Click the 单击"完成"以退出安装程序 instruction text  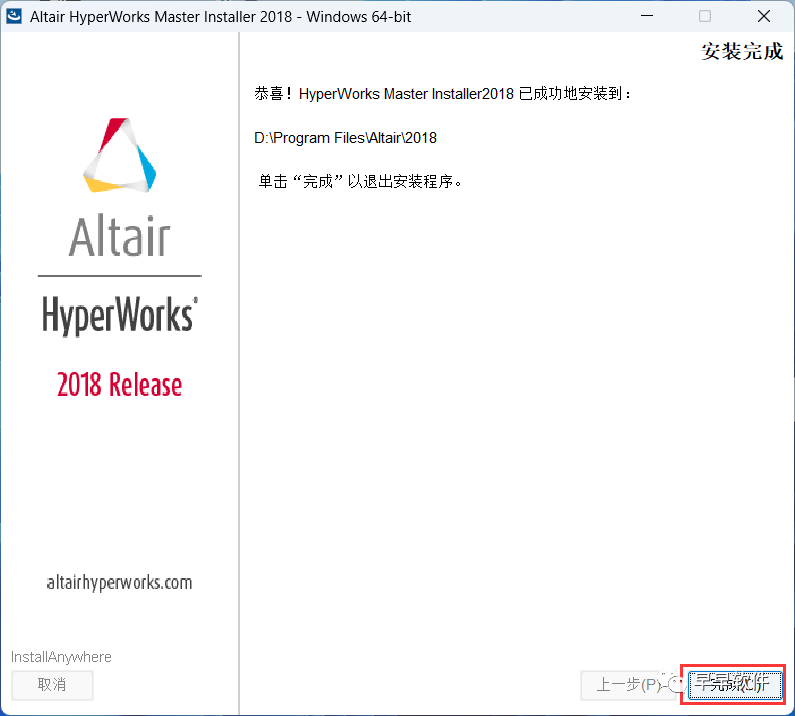pyautogui.click(x=361, y=182)
